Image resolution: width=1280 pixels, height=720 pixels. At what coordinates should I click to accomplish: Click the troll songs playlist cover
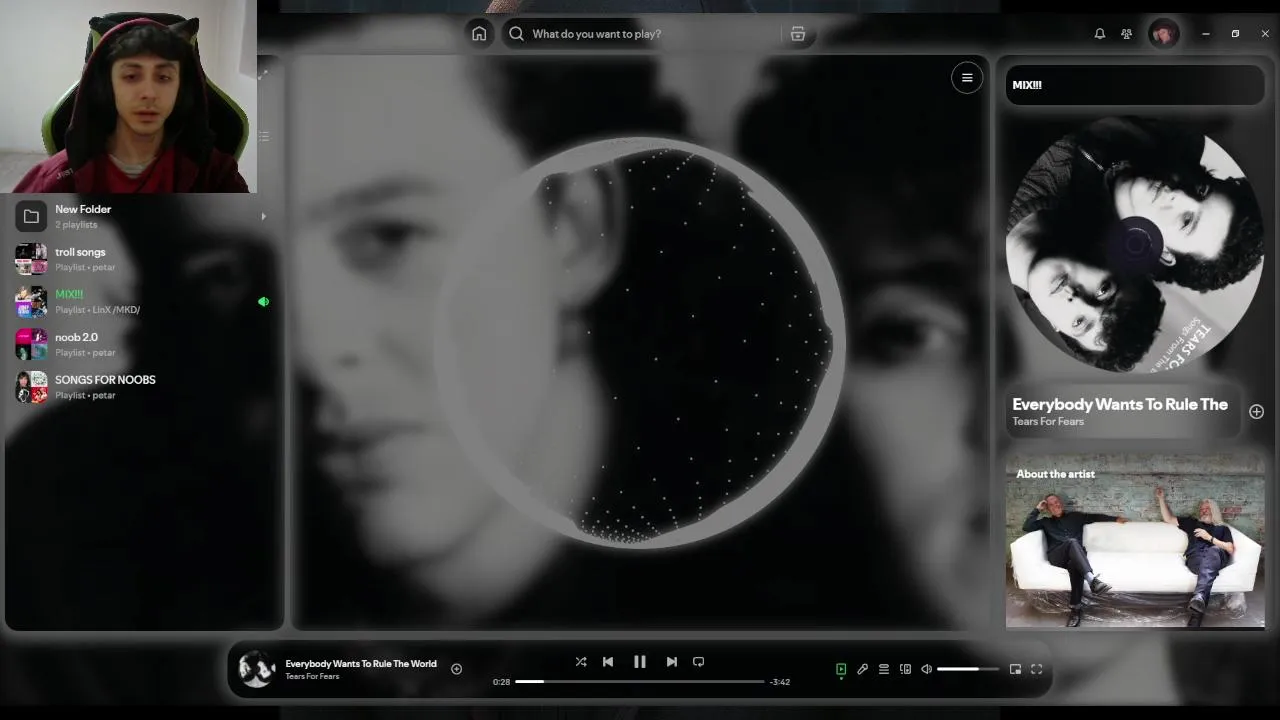[x=31, y=259]
